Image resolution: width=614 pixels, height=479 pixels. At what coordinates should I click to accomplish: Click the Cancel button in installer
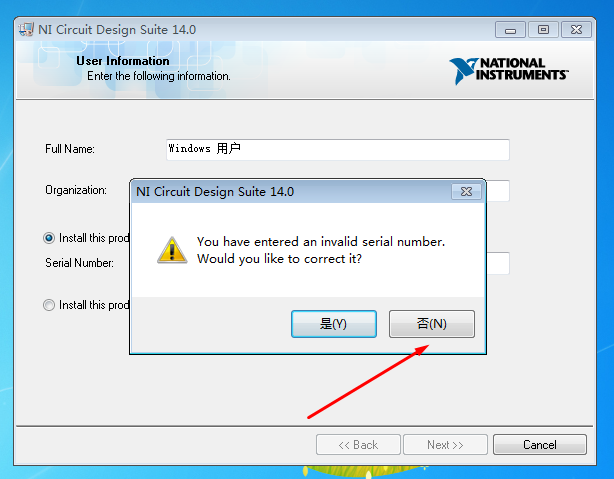540,445
